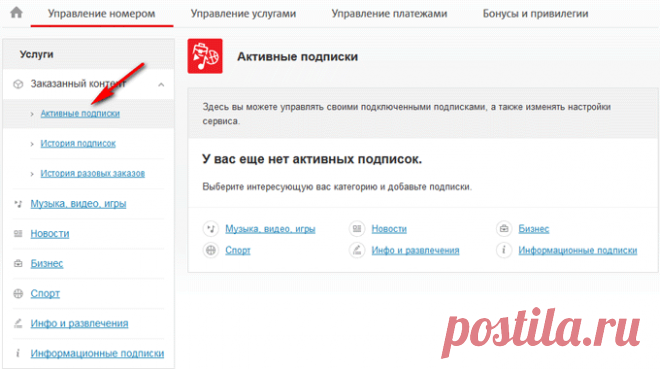Click round ball icon in main panel
660x369 pixels.
(x=211, y=250)
